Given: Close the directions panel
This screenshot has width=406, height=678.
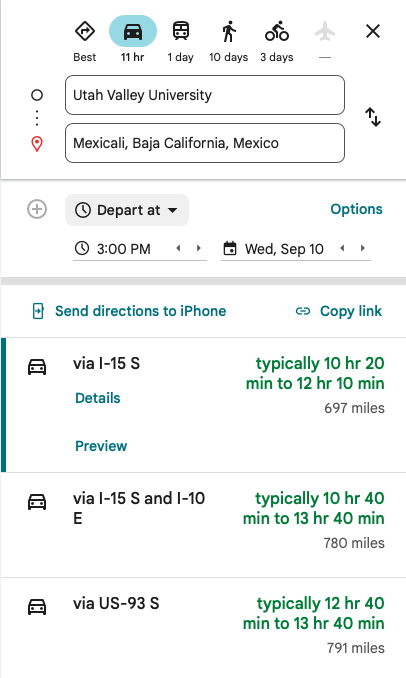Looking at the screenshot, I should (x=373, y=31).
